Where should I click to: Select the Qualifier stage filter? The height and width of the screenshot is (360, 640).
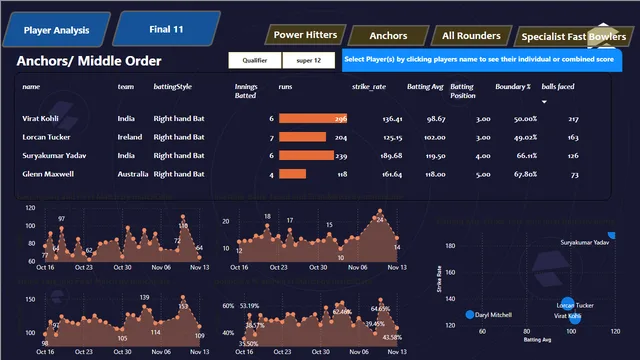pos(255,60)
